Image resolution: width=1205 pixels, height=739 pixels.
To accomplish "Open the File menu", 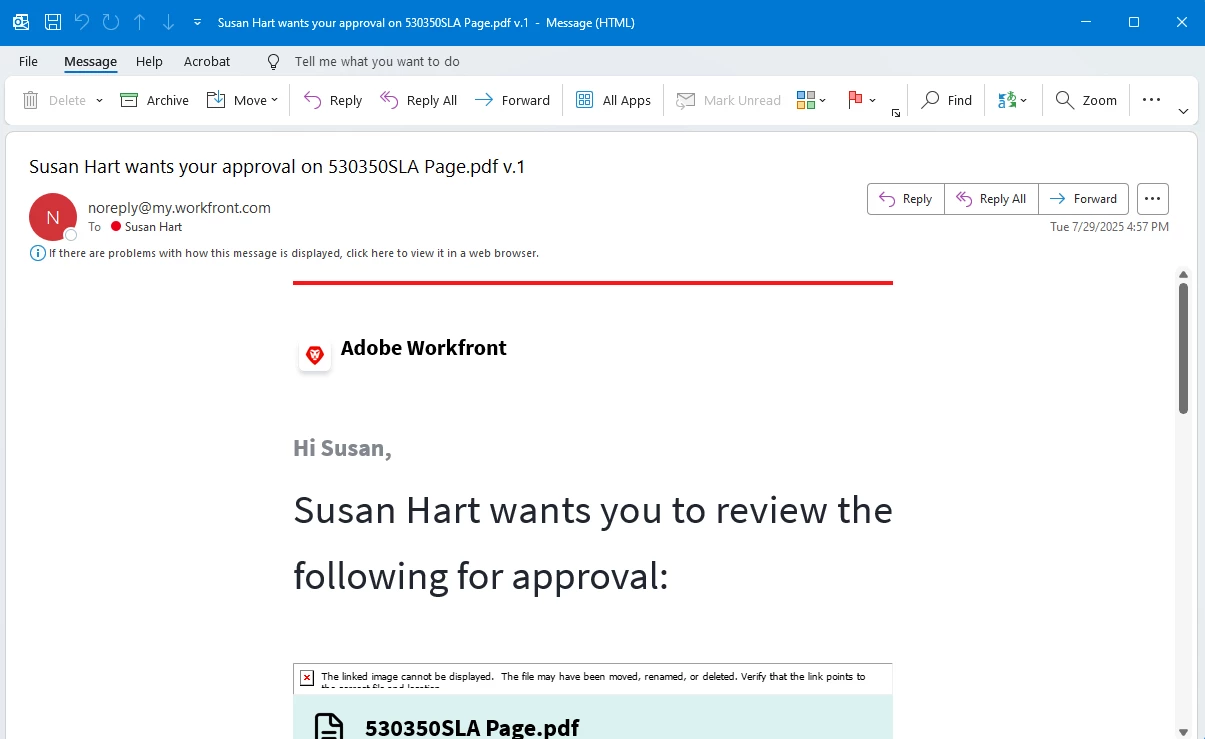I will pos(28,61).
